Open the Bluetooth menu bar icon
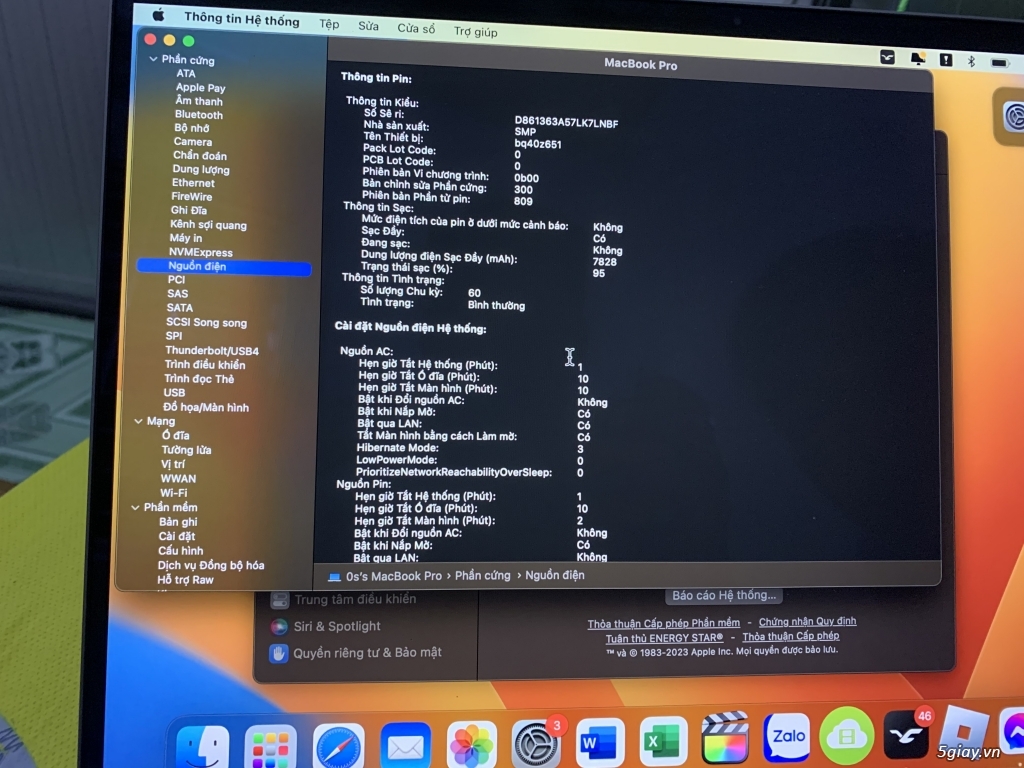This screenshot has width=1024, height=768. pyautogui.click(x=971, y=61)
